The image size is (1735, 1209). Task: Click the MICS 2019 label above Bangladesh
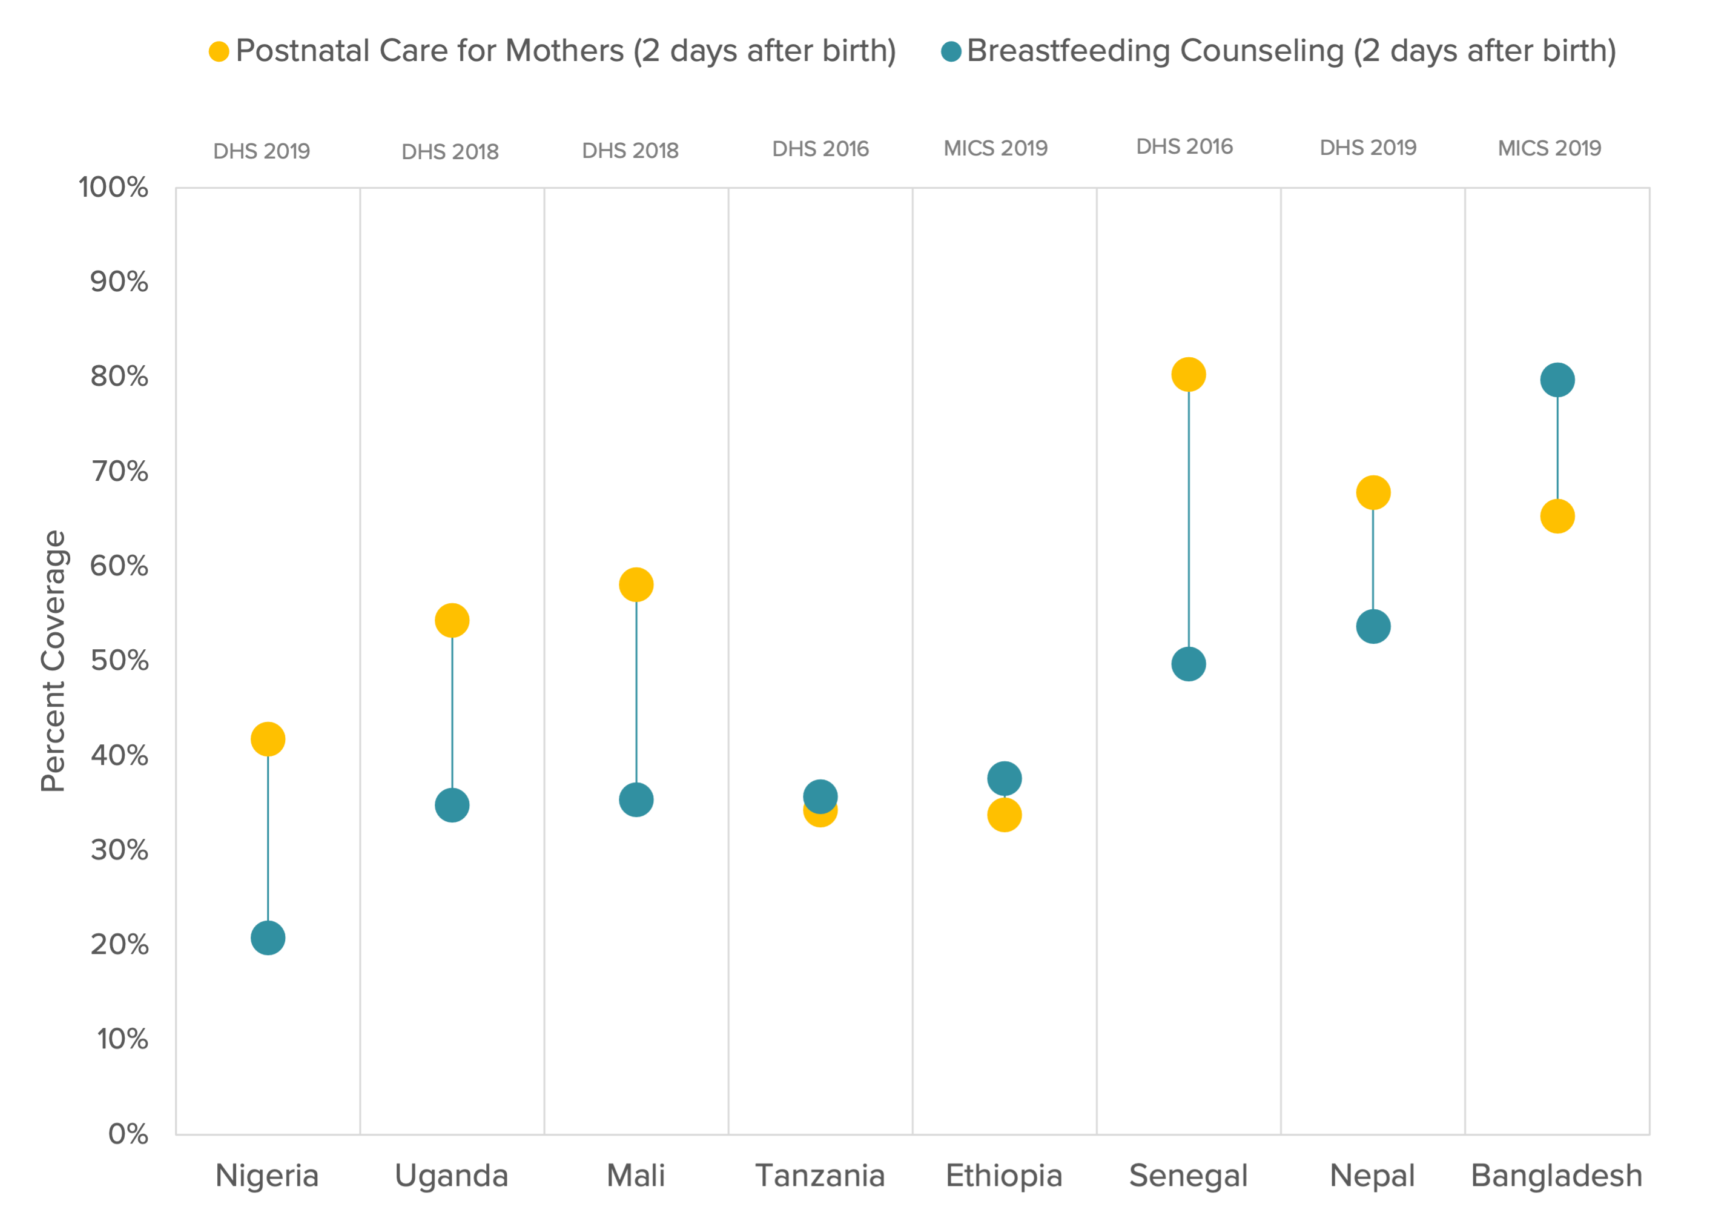(1549, 148)
